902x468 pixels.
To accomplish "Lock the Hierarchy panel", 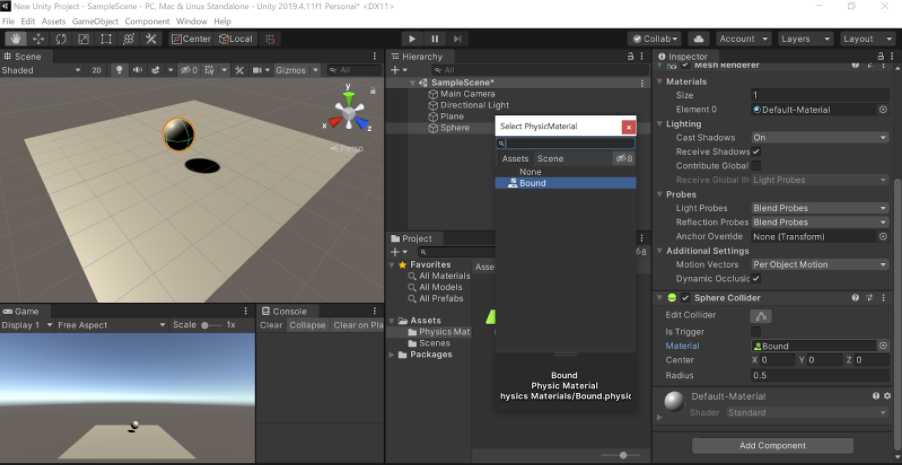I will point(630,56).
